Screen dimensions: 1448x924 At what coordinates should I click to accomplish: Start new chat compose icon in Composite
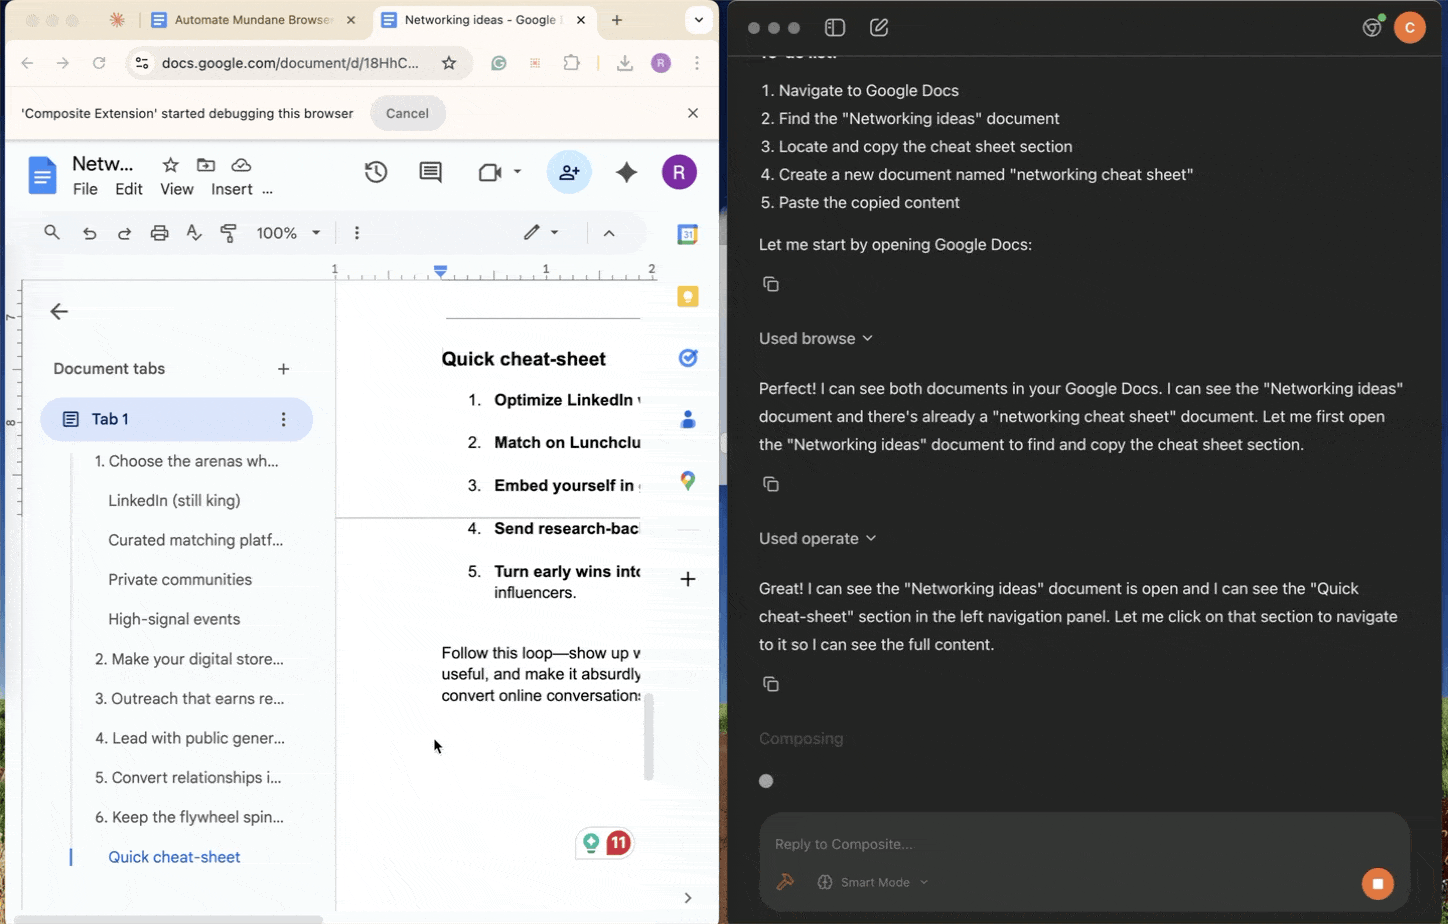pos(879,28)
